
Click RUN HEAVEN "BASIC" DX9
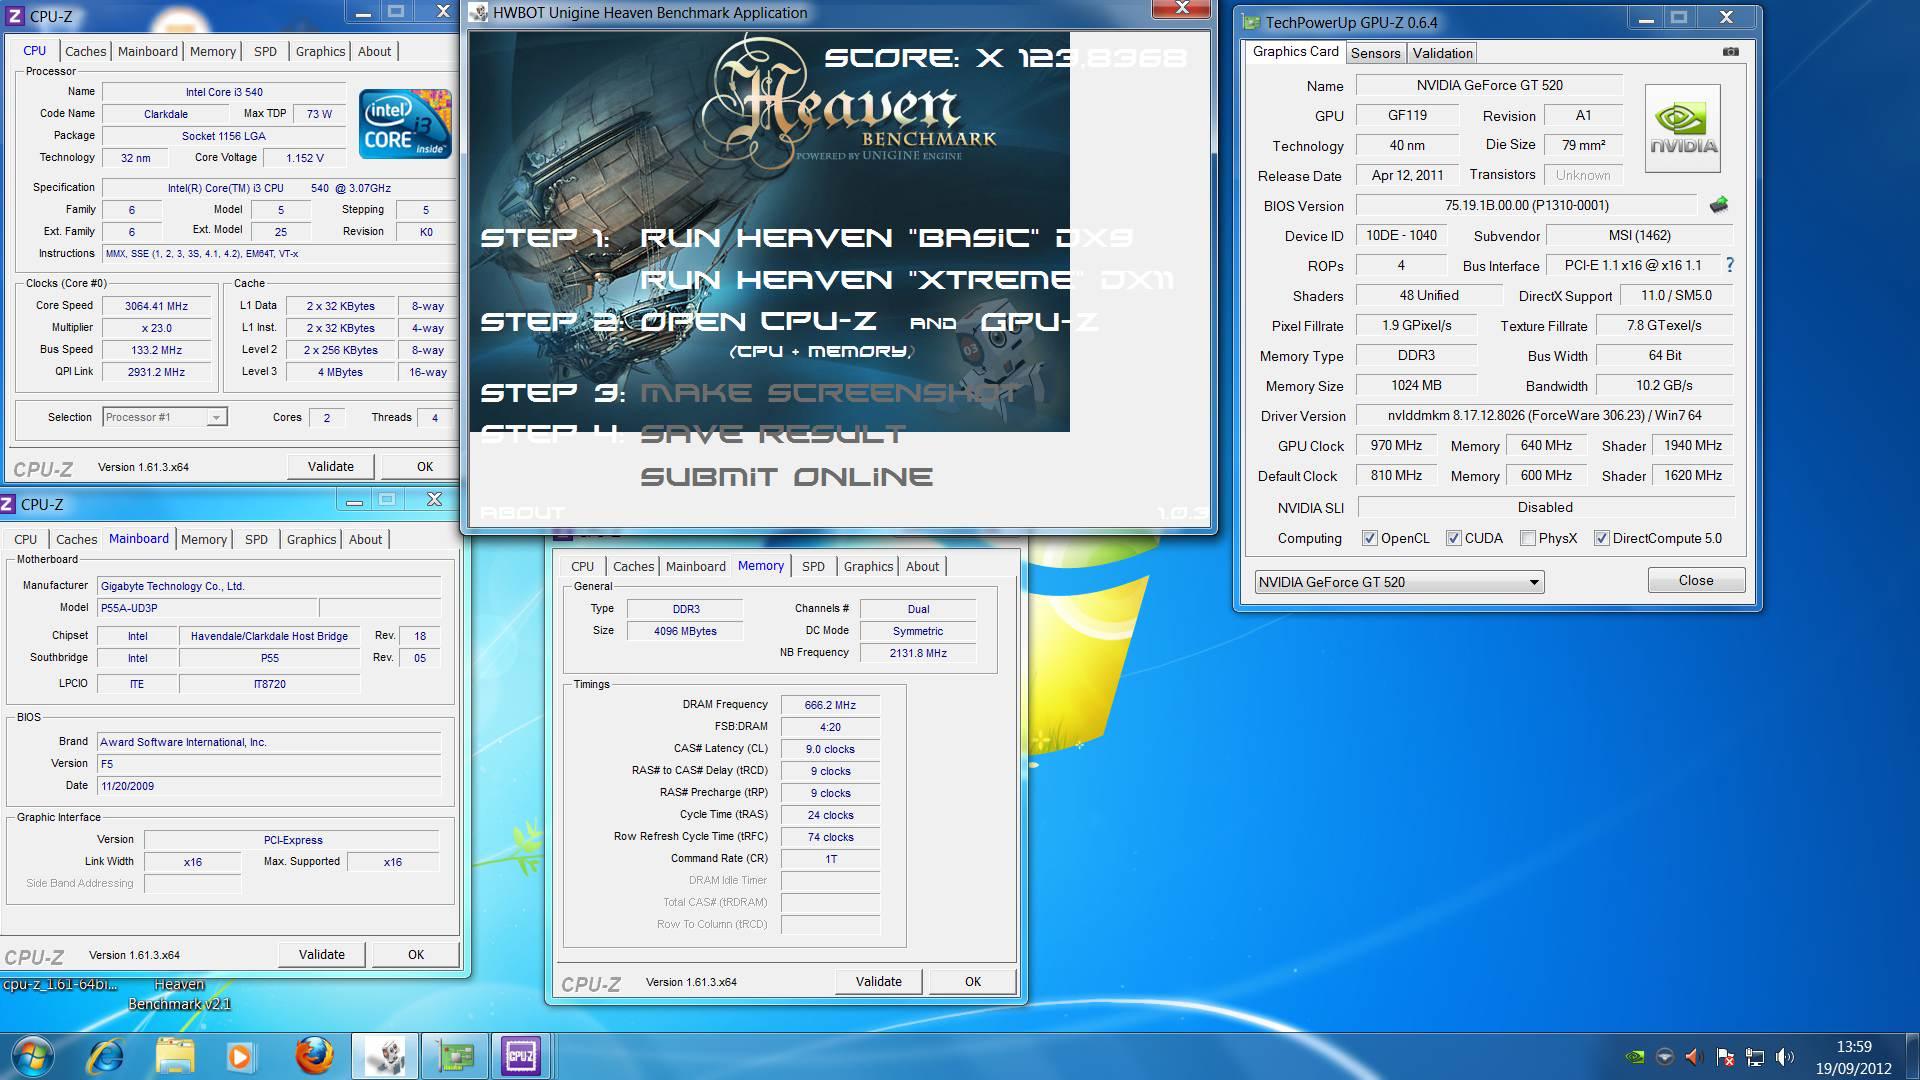886,238
